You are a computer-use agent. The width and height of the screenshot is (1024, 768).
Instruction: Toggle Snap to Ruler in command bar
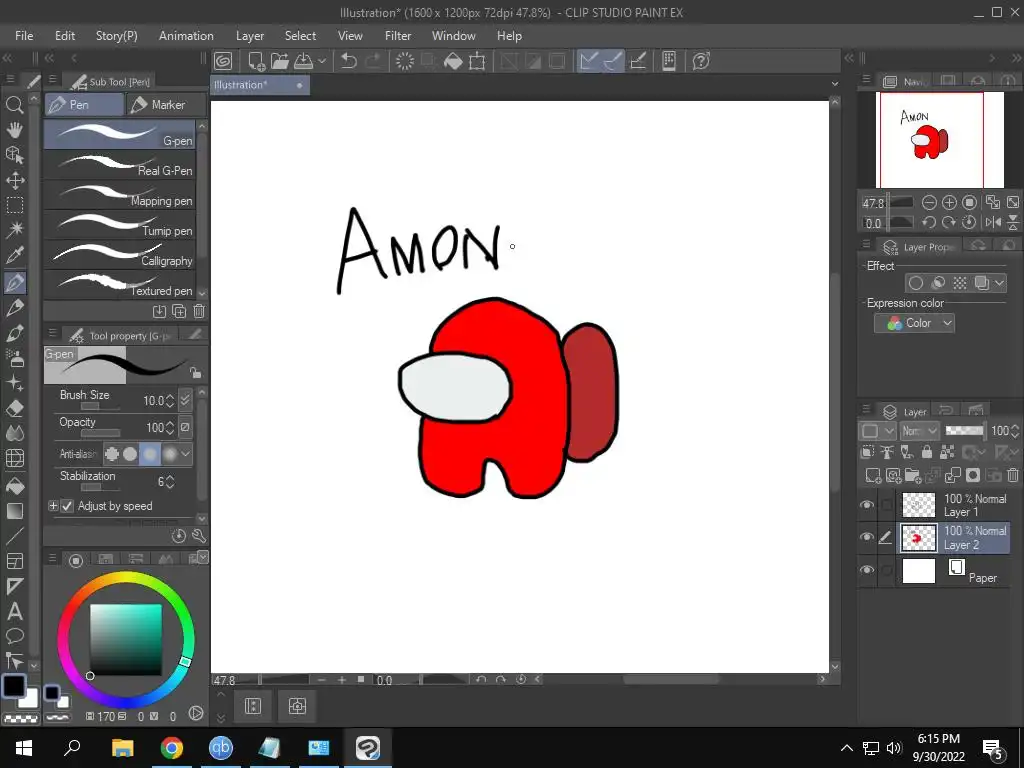[x=588, y=61]
